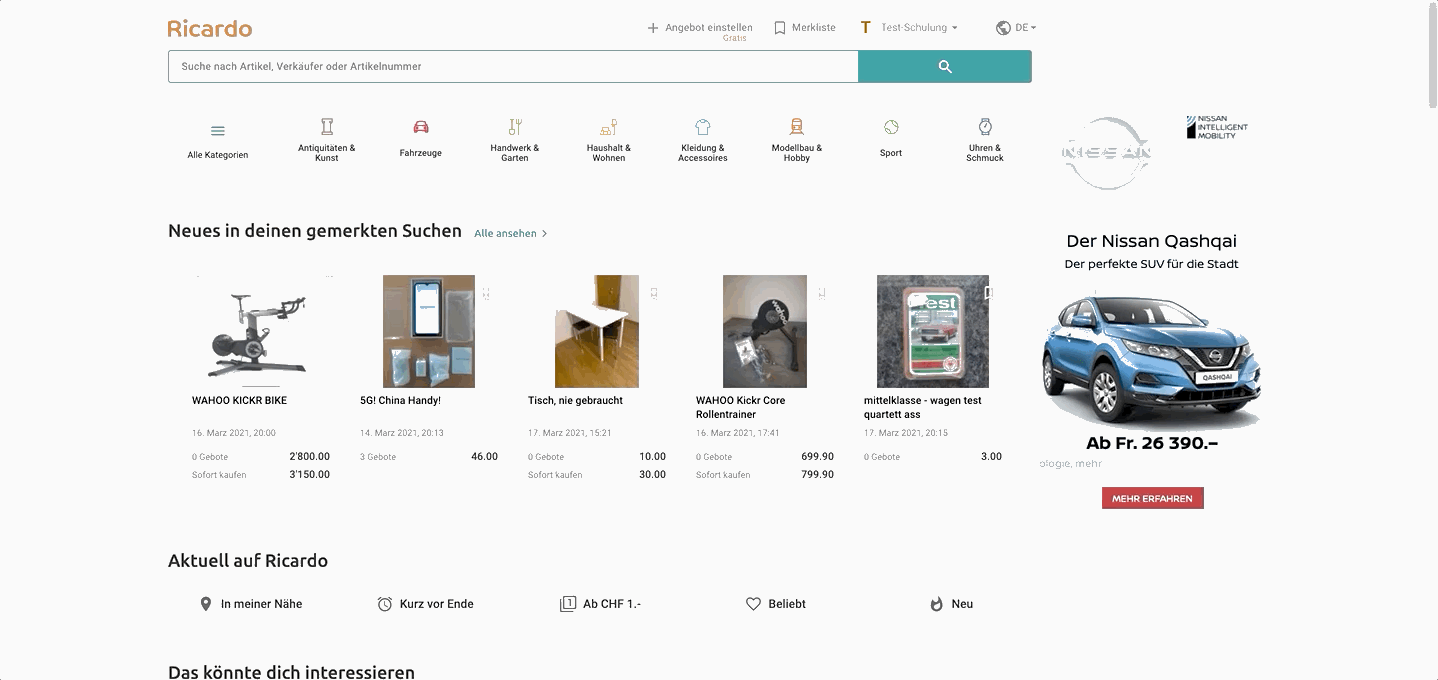Open the DE language dropdown

point(1026,28)
